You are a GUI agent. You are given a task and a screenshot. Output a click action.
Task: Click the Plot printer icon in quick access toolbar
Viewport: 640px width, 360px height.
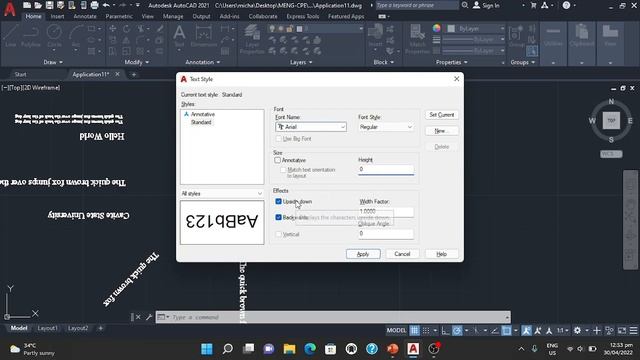tap(94, 5)
